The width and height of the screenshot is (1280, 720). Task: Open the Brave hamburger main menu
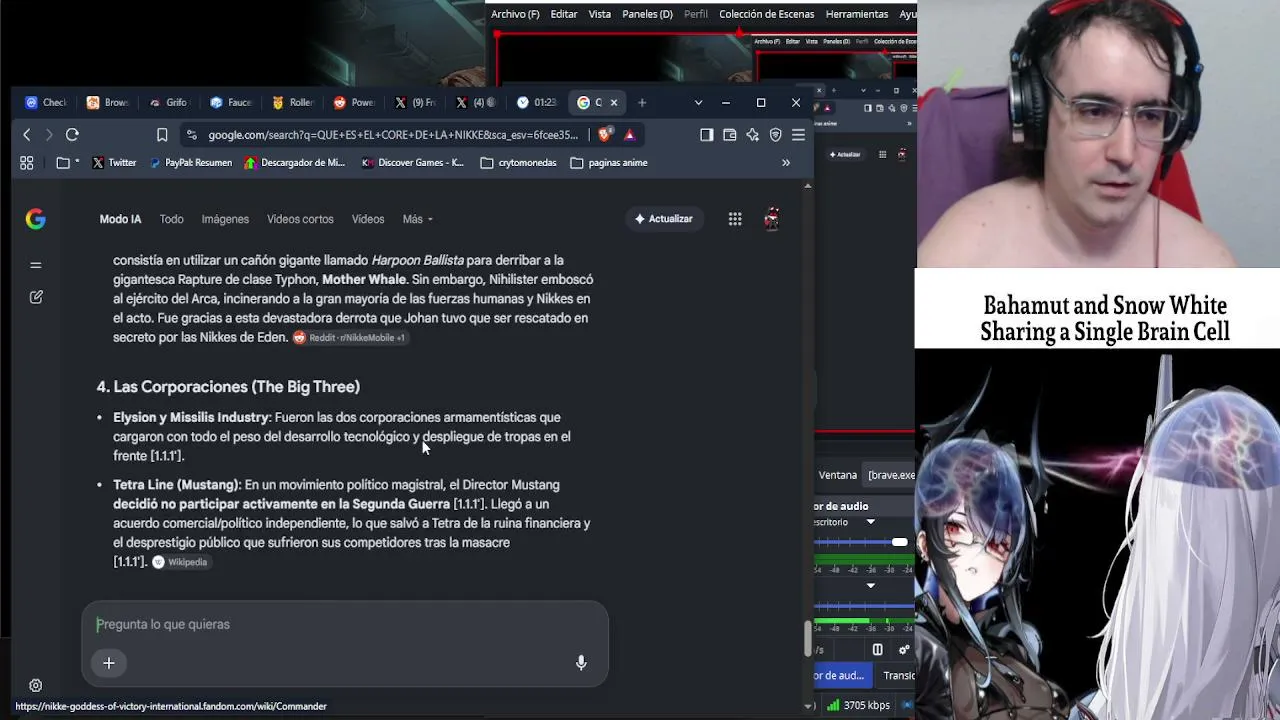click(798, 135)
